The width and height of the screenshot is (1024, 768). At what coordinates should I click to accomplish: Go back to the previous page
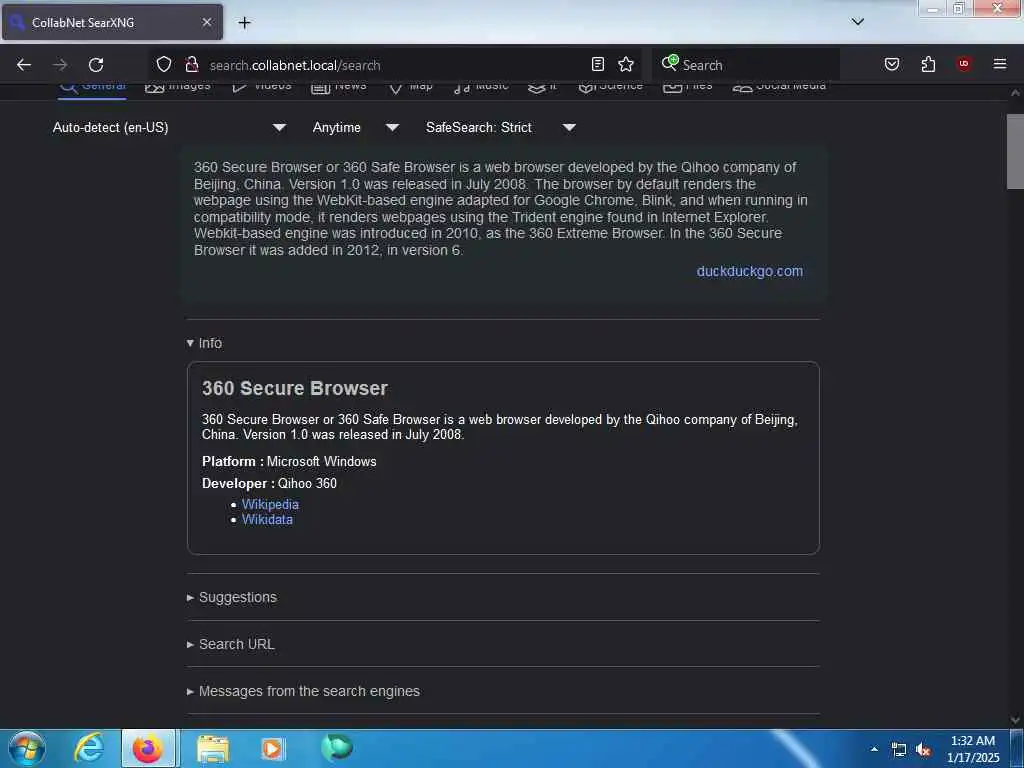[x=24, y=65]
